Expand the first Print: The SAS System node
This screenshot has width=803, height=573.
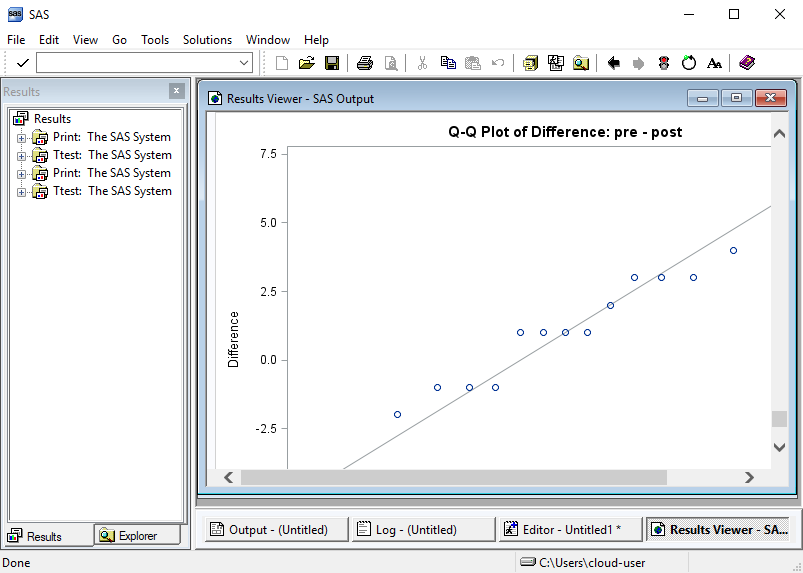(x=21, y=137)
